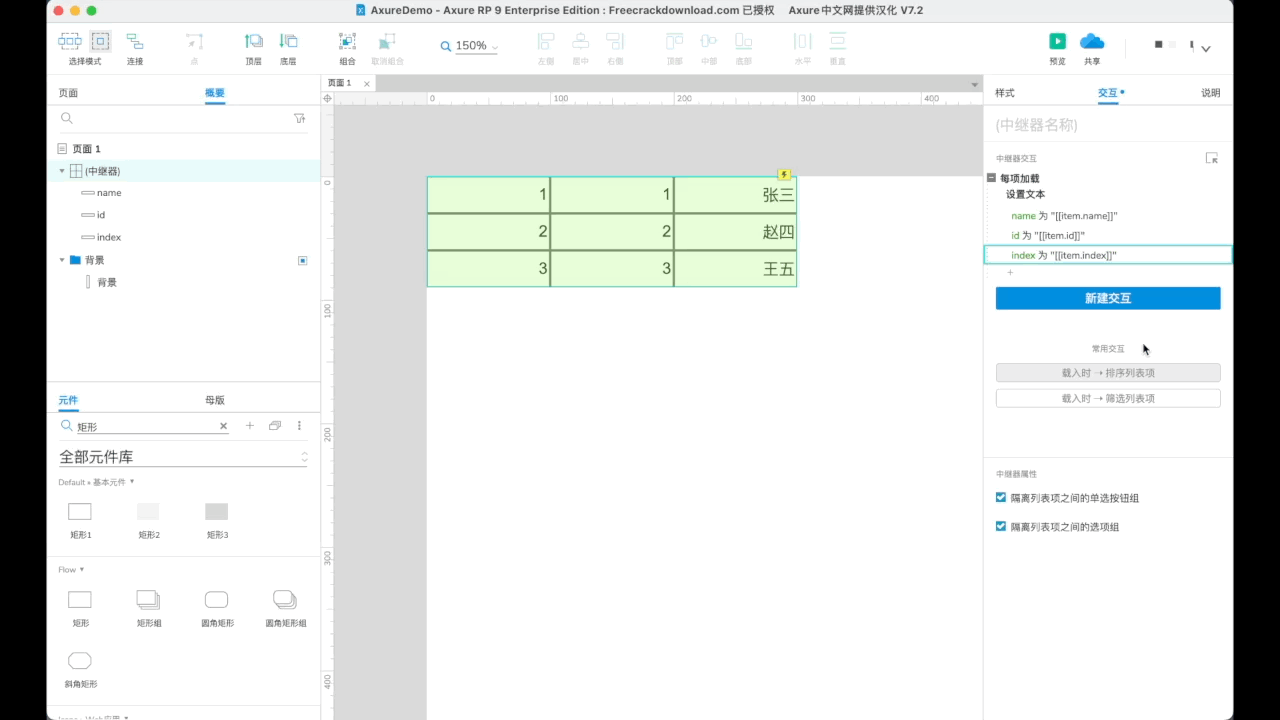Click the interaction panel pop-out icon
Screen dimensions: 1280x720
1212,158
